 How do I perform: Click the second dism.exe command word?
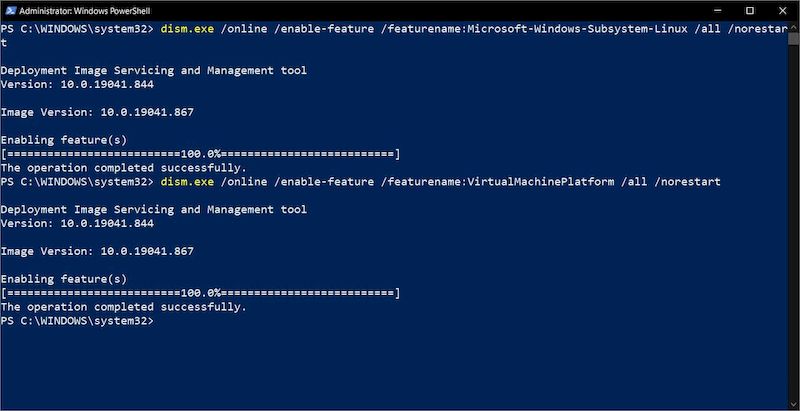[186, 182]
